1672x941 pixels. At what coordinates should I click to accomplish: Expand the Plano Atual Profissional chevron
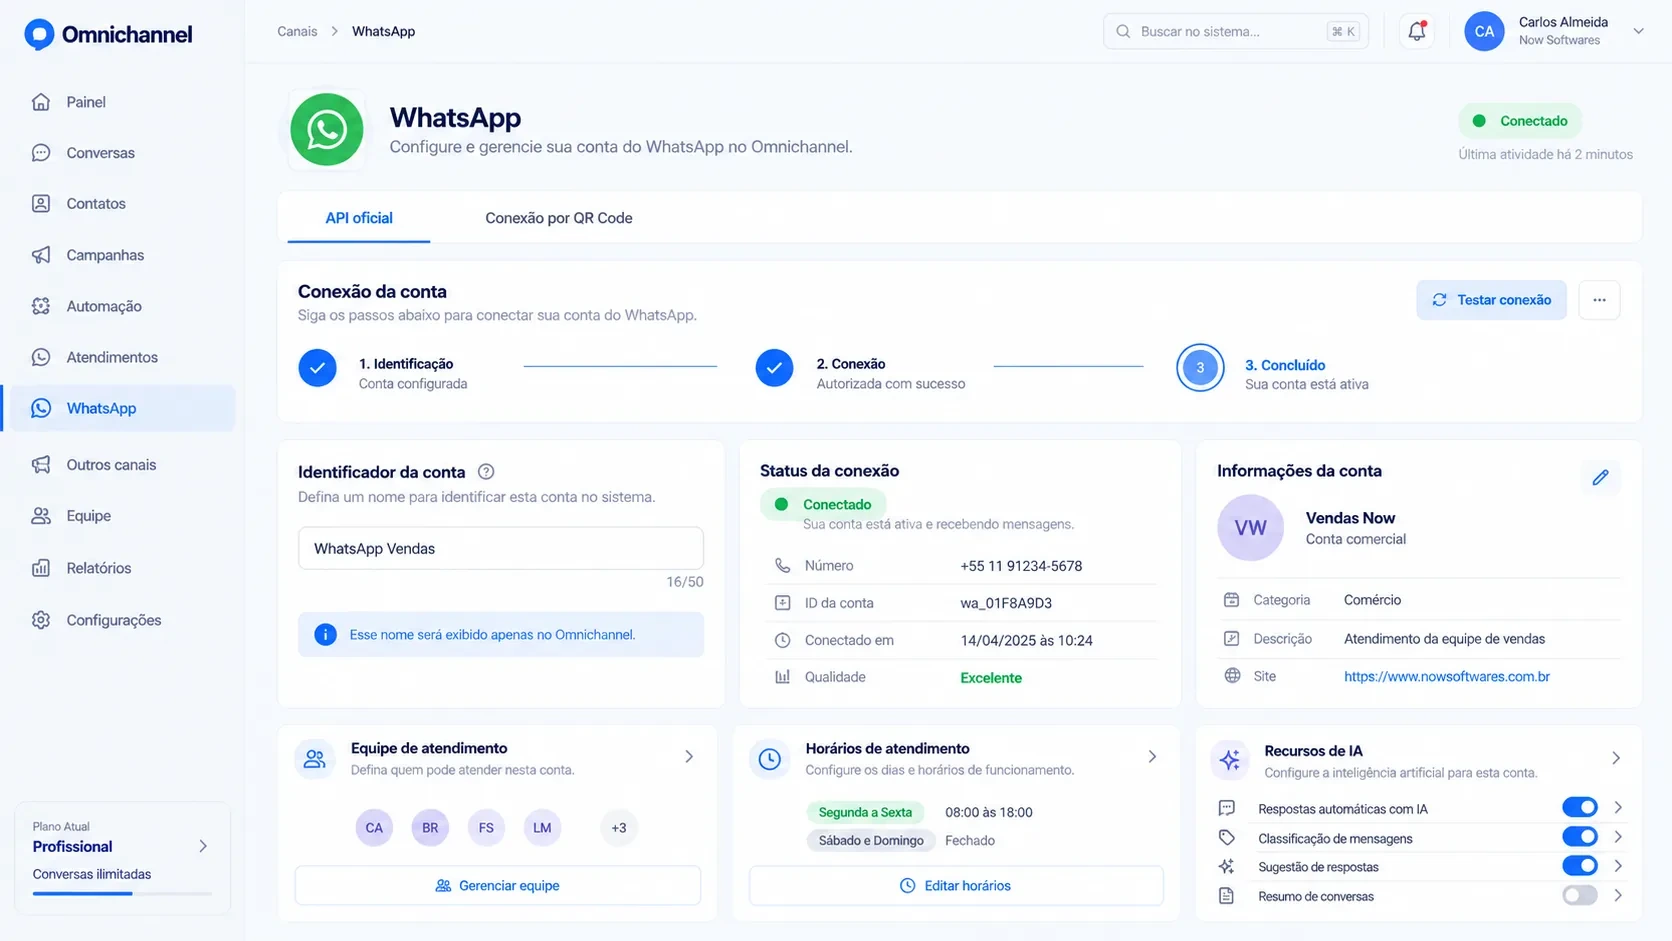coord(203,846)
